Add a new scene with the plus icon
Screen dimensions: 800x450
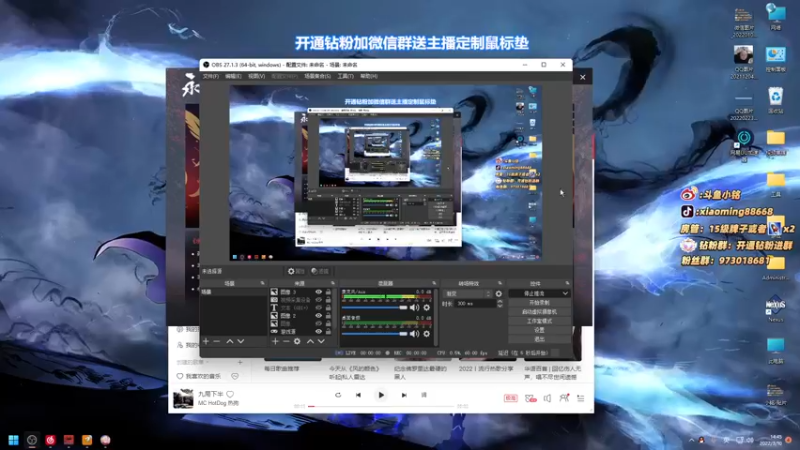tap(206, 341)
